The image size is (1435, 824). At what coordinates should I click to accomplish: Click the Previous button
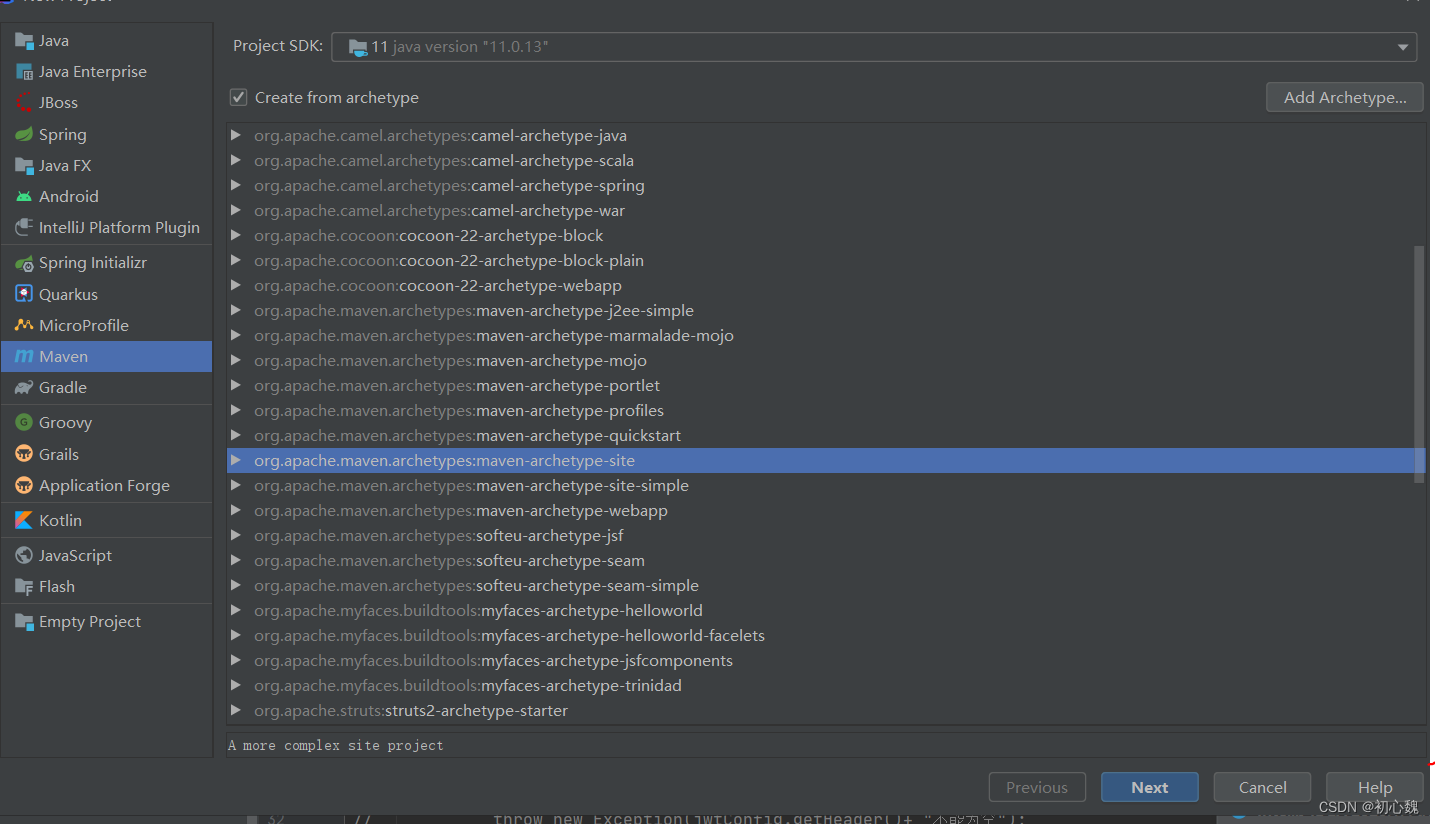point(1037,787)
